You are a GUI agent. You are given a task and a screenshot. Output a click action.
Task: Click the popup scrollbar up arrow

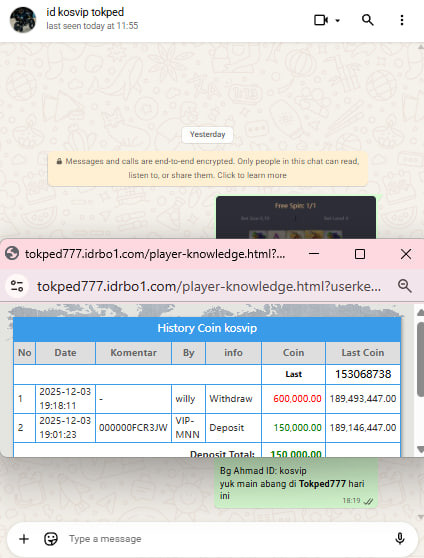pyautogui.click(x=420, y=312)
